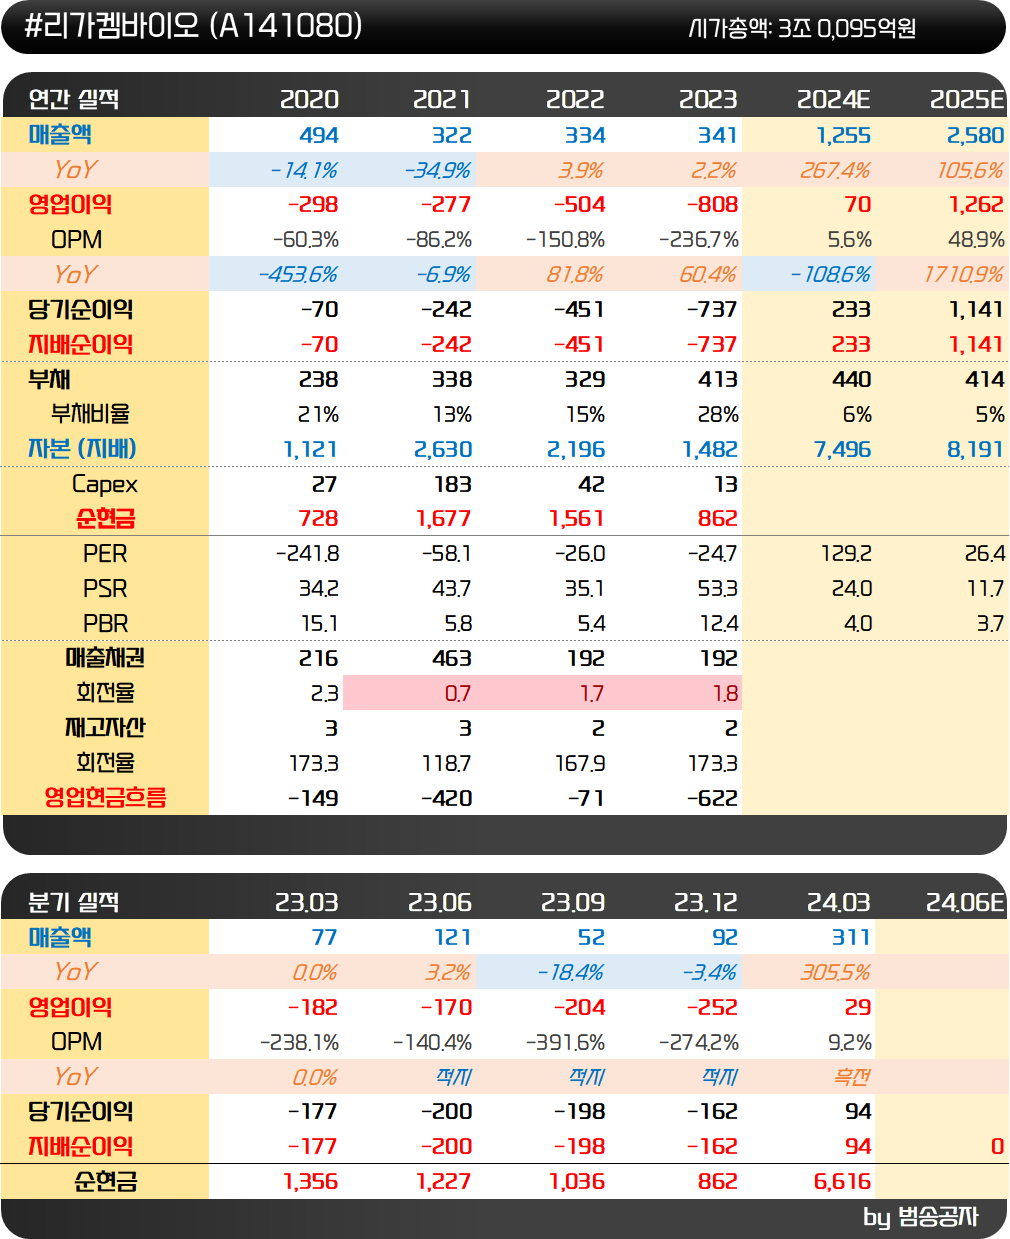Click quarterly 순현금 value 6,616
1010x1239 pixels.
(x=843, y=1181)
